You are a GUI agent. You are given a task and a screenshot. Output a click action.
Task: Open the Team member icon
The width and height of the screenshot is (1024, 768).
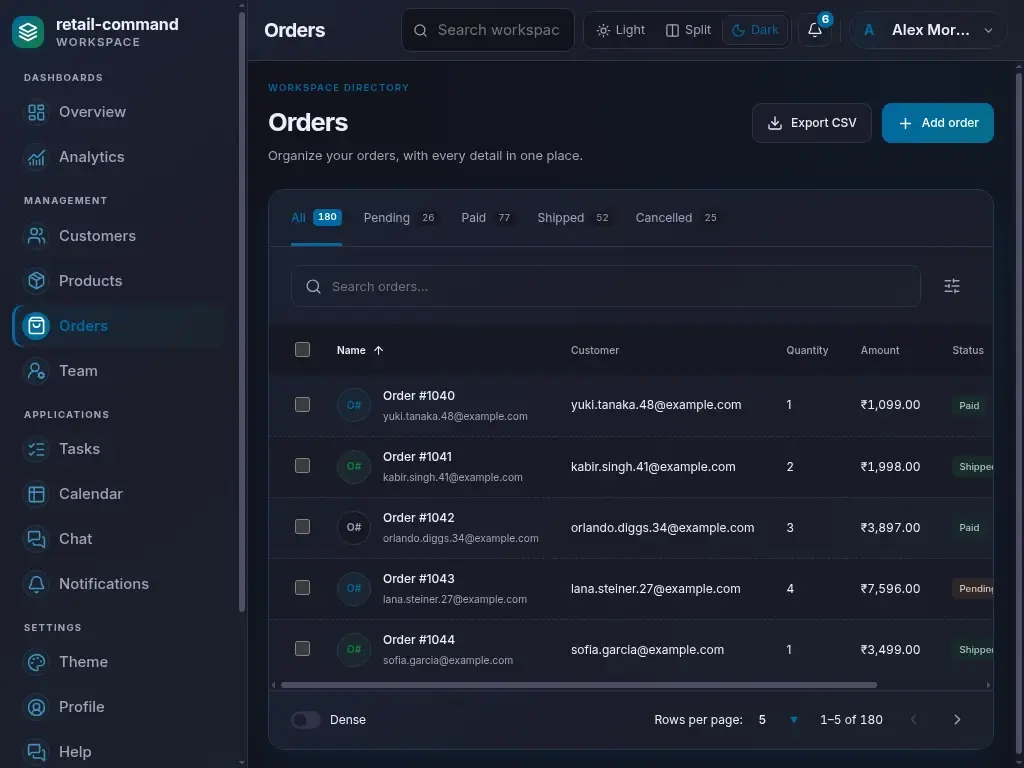(37, 371)
